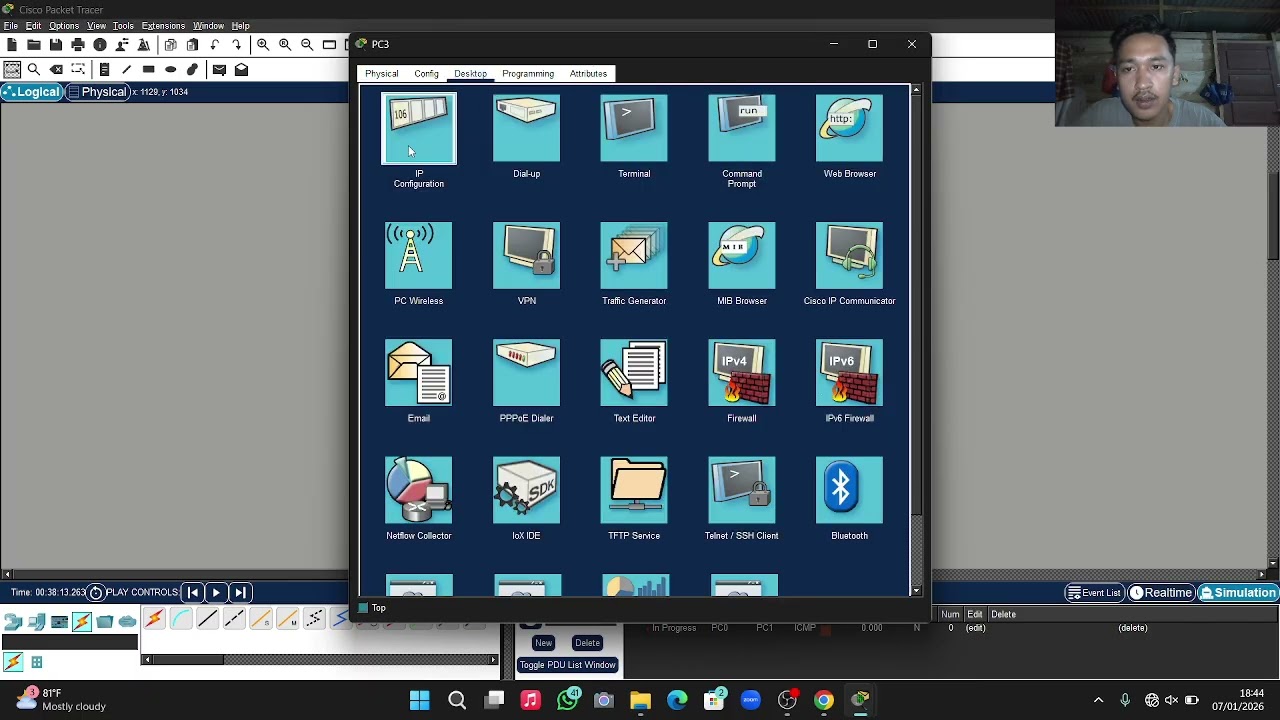Open the Edit menu
This screenshot has height=720, width=1280.
point(33,26)
